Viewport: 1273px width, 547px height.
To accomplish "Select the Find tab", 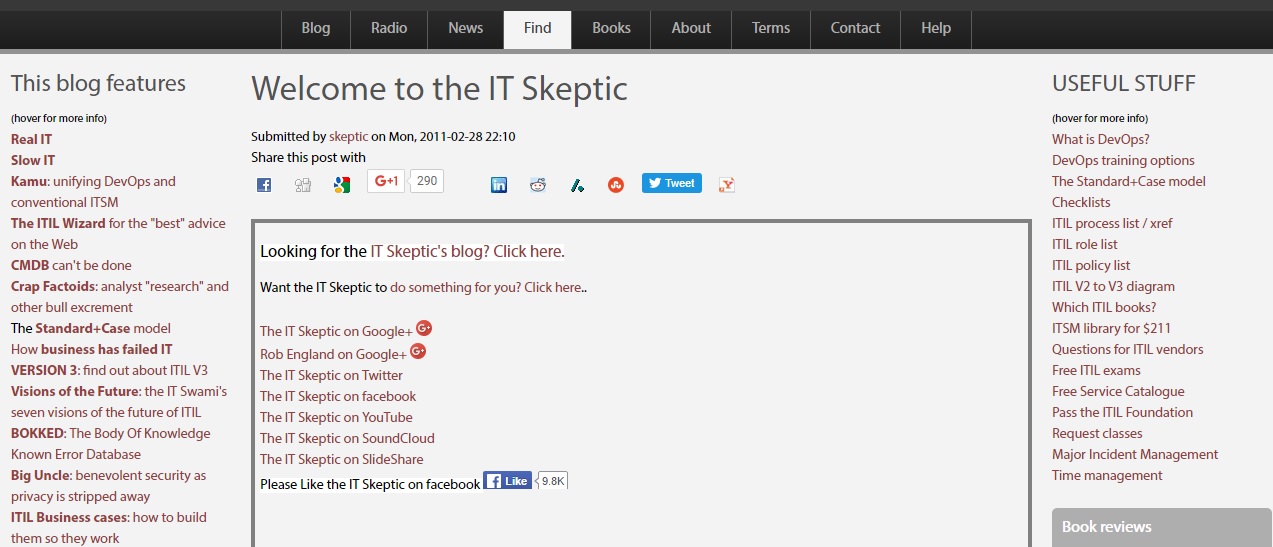I will click(538, 28).
